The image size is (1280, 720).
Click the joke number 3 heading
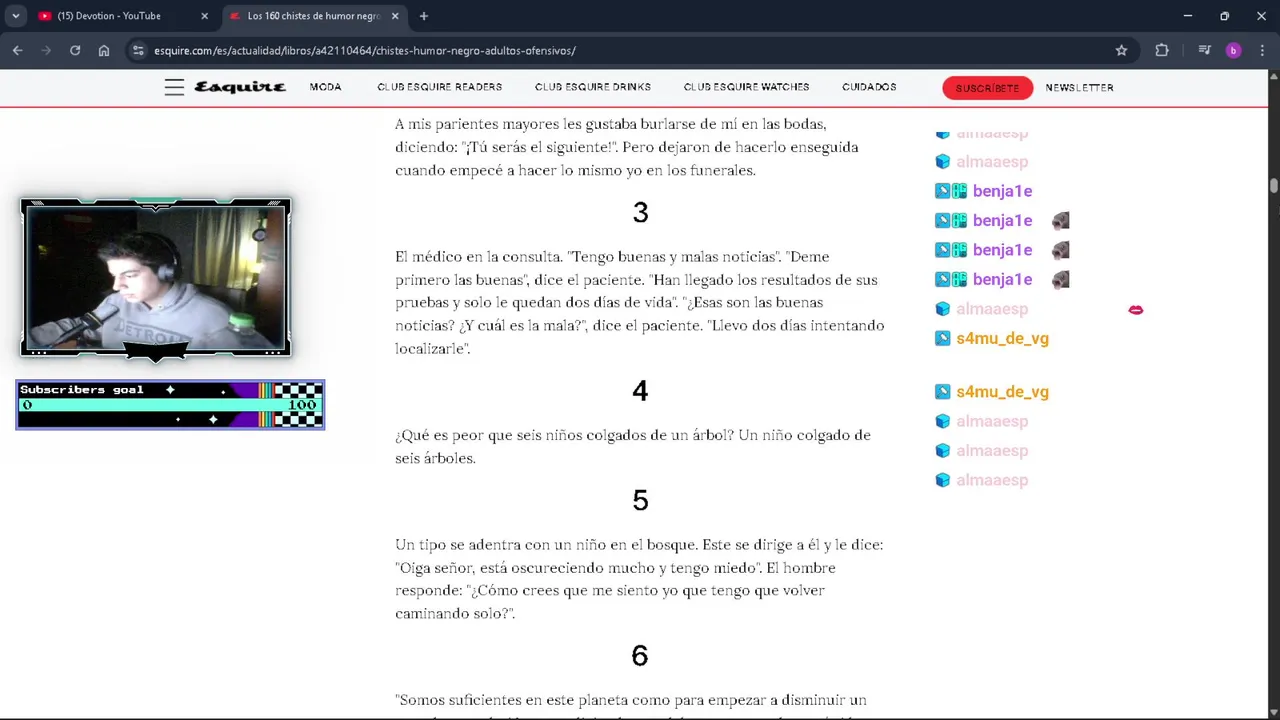640,212
